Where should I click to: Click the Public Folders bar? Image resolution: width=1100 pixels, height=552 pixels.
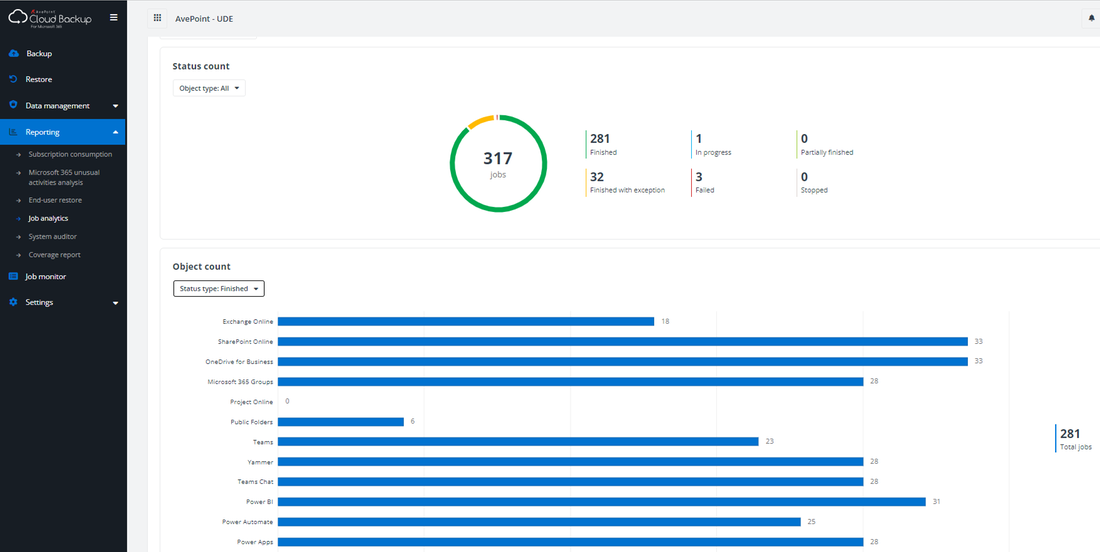point(341,422)
